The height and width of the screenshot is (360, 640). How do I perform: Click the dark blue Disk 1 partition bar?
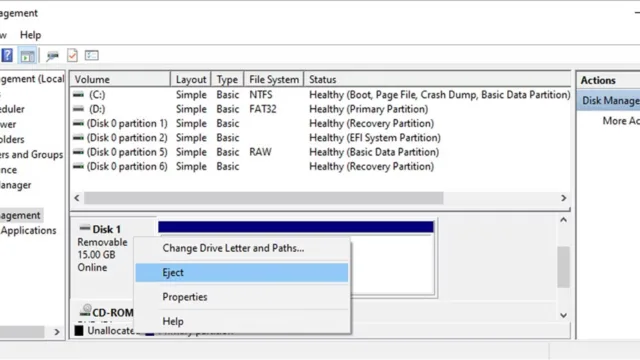tap(296, 227)
